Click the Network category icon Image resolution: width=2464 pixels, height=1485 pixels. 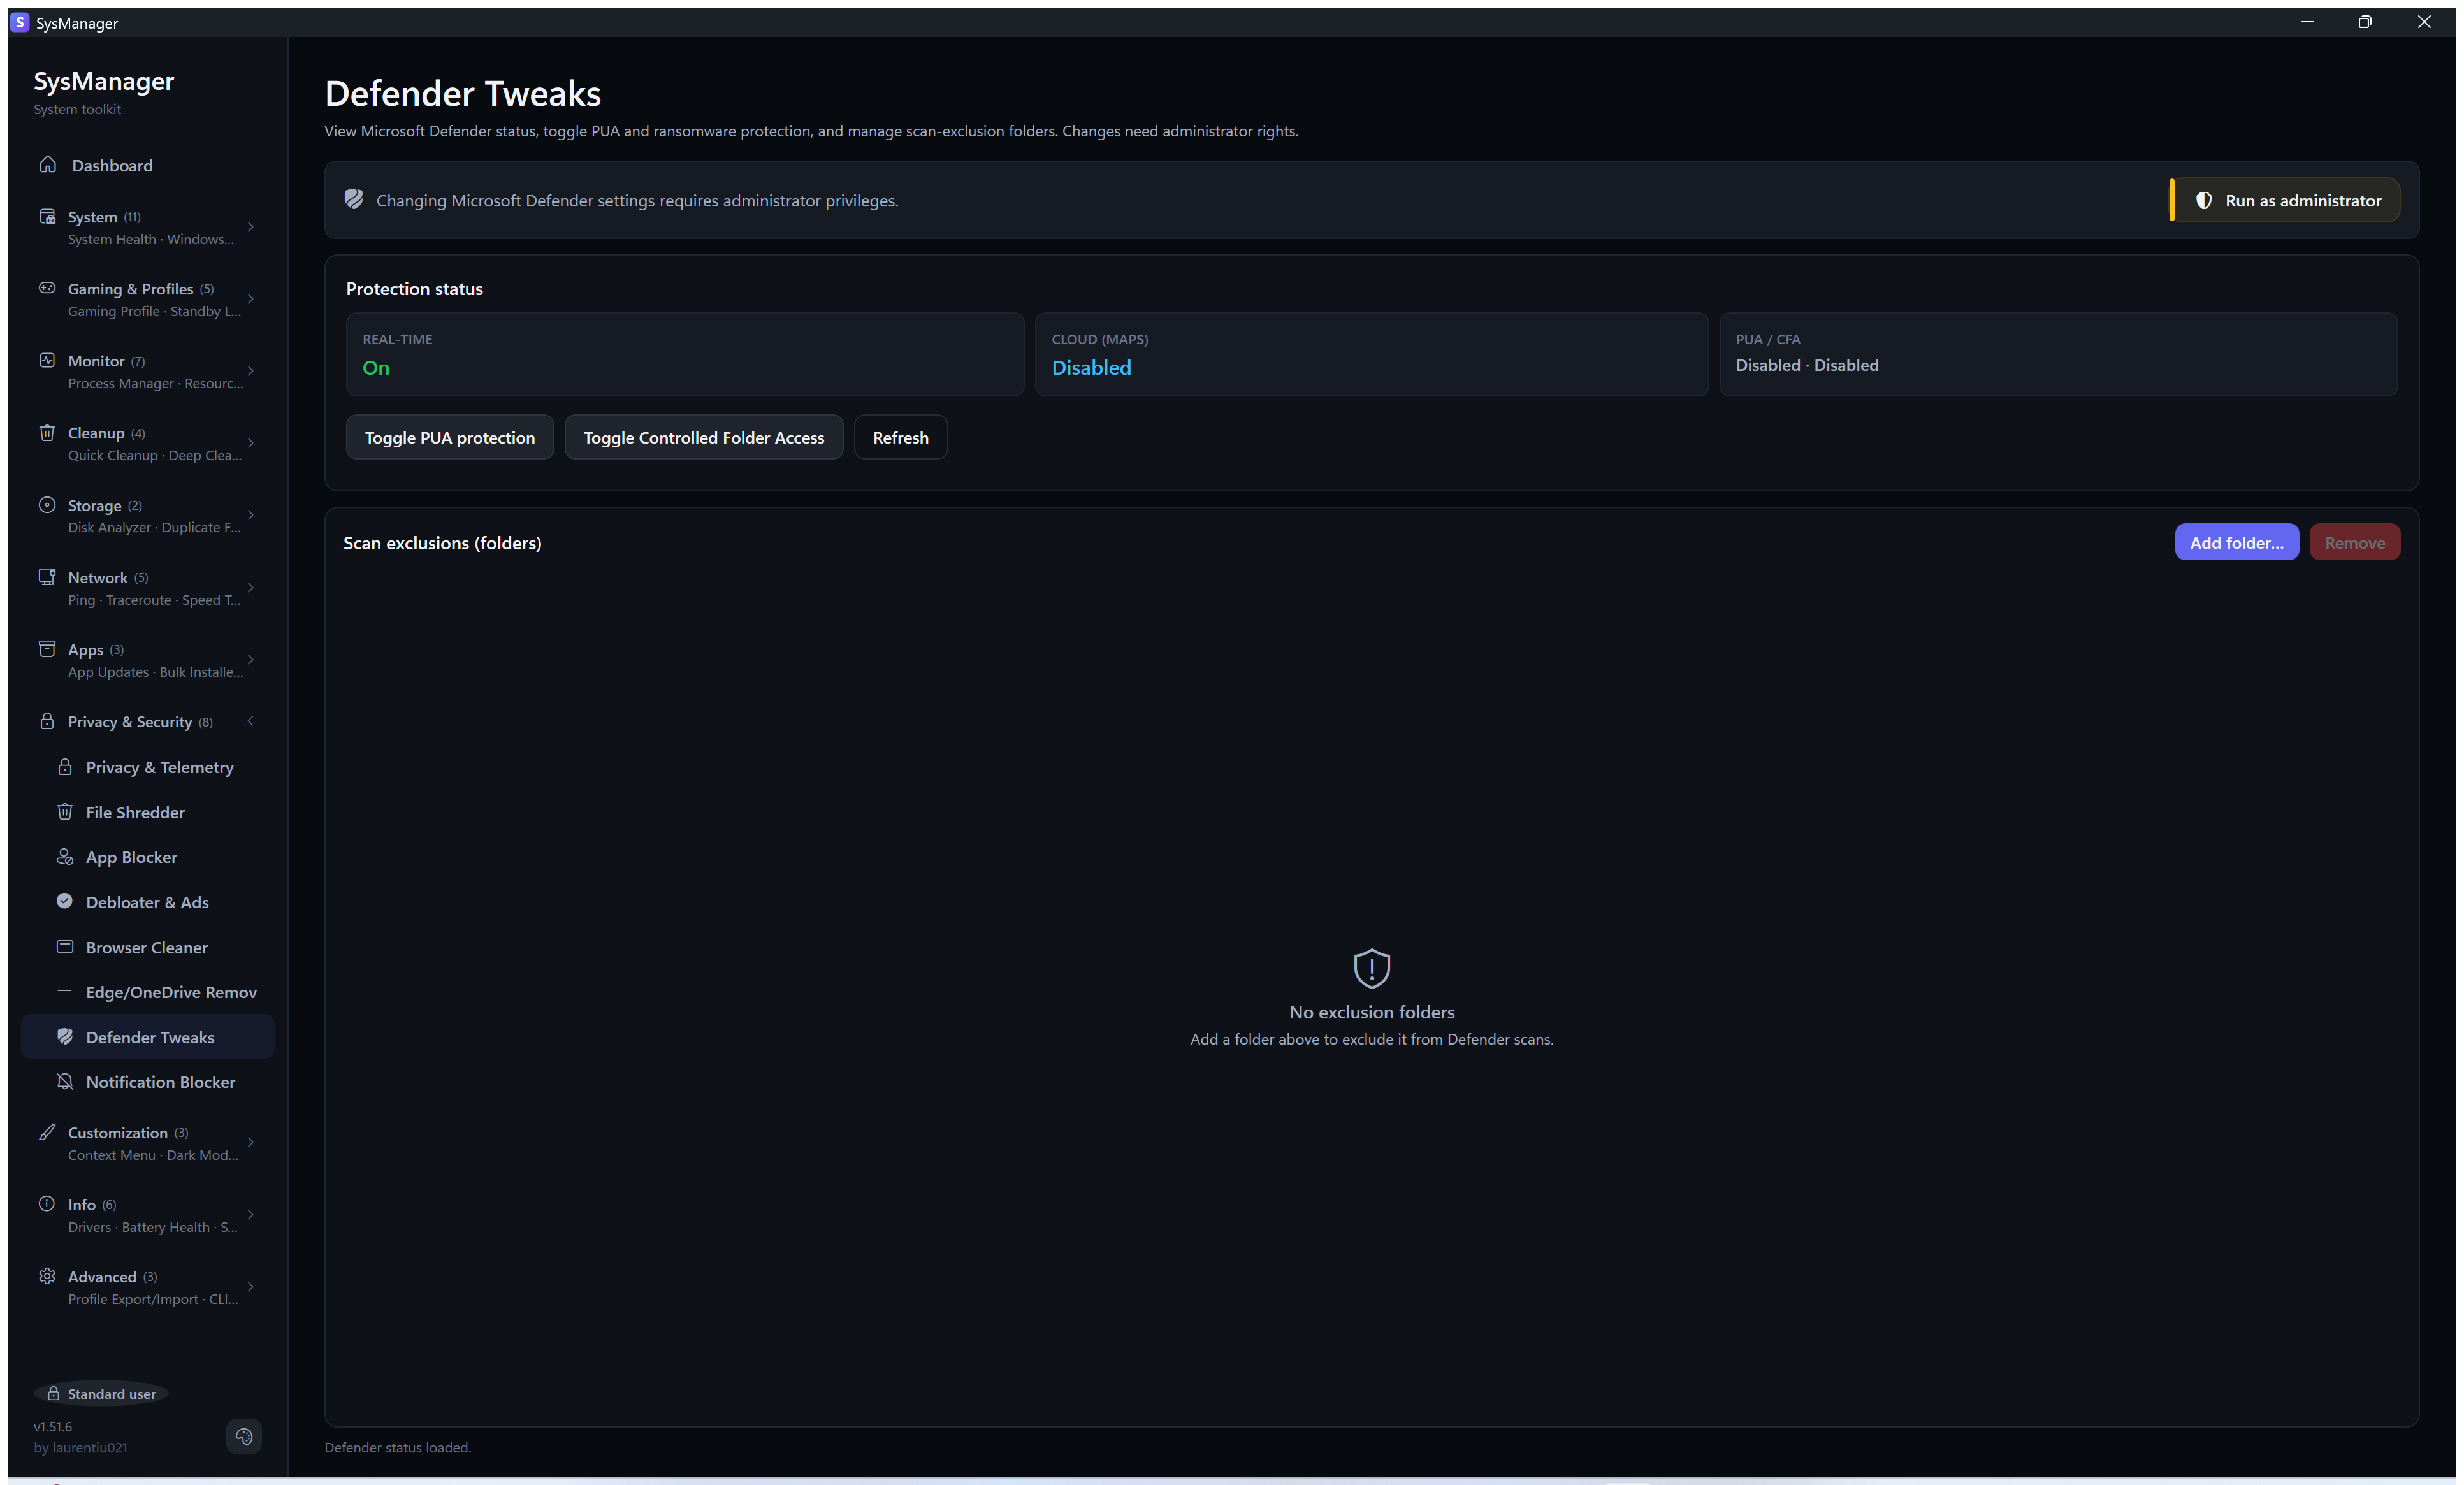point(47,577)
